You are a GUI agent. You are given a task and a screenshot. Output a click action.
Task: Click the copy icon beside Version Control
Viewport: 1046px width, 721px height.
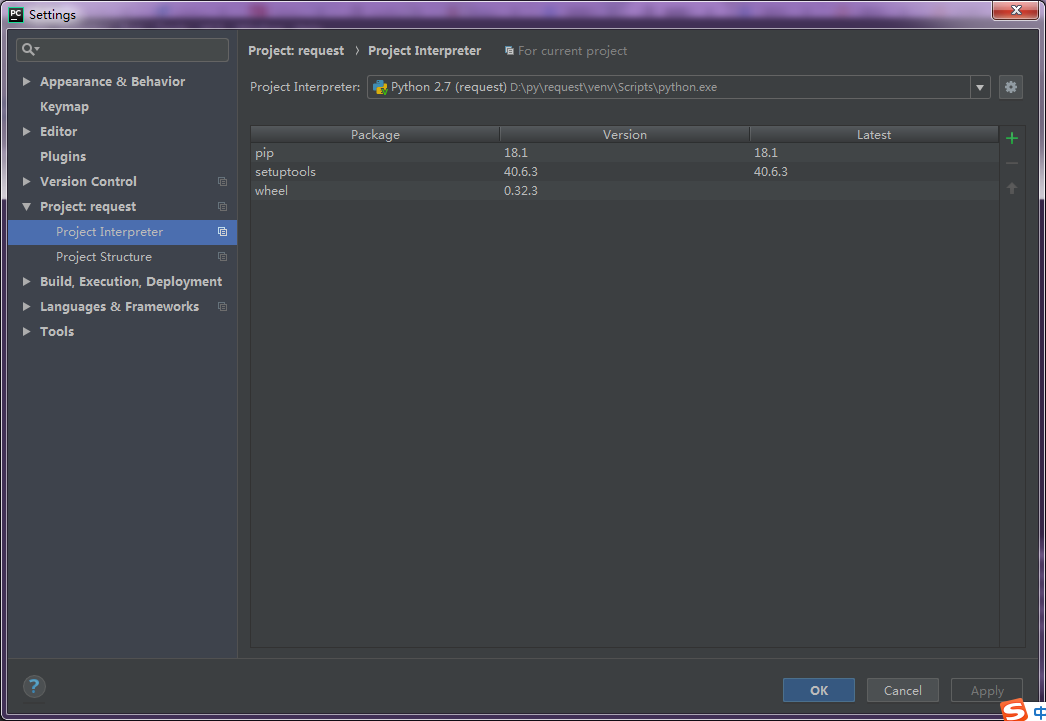pos(222,181)
